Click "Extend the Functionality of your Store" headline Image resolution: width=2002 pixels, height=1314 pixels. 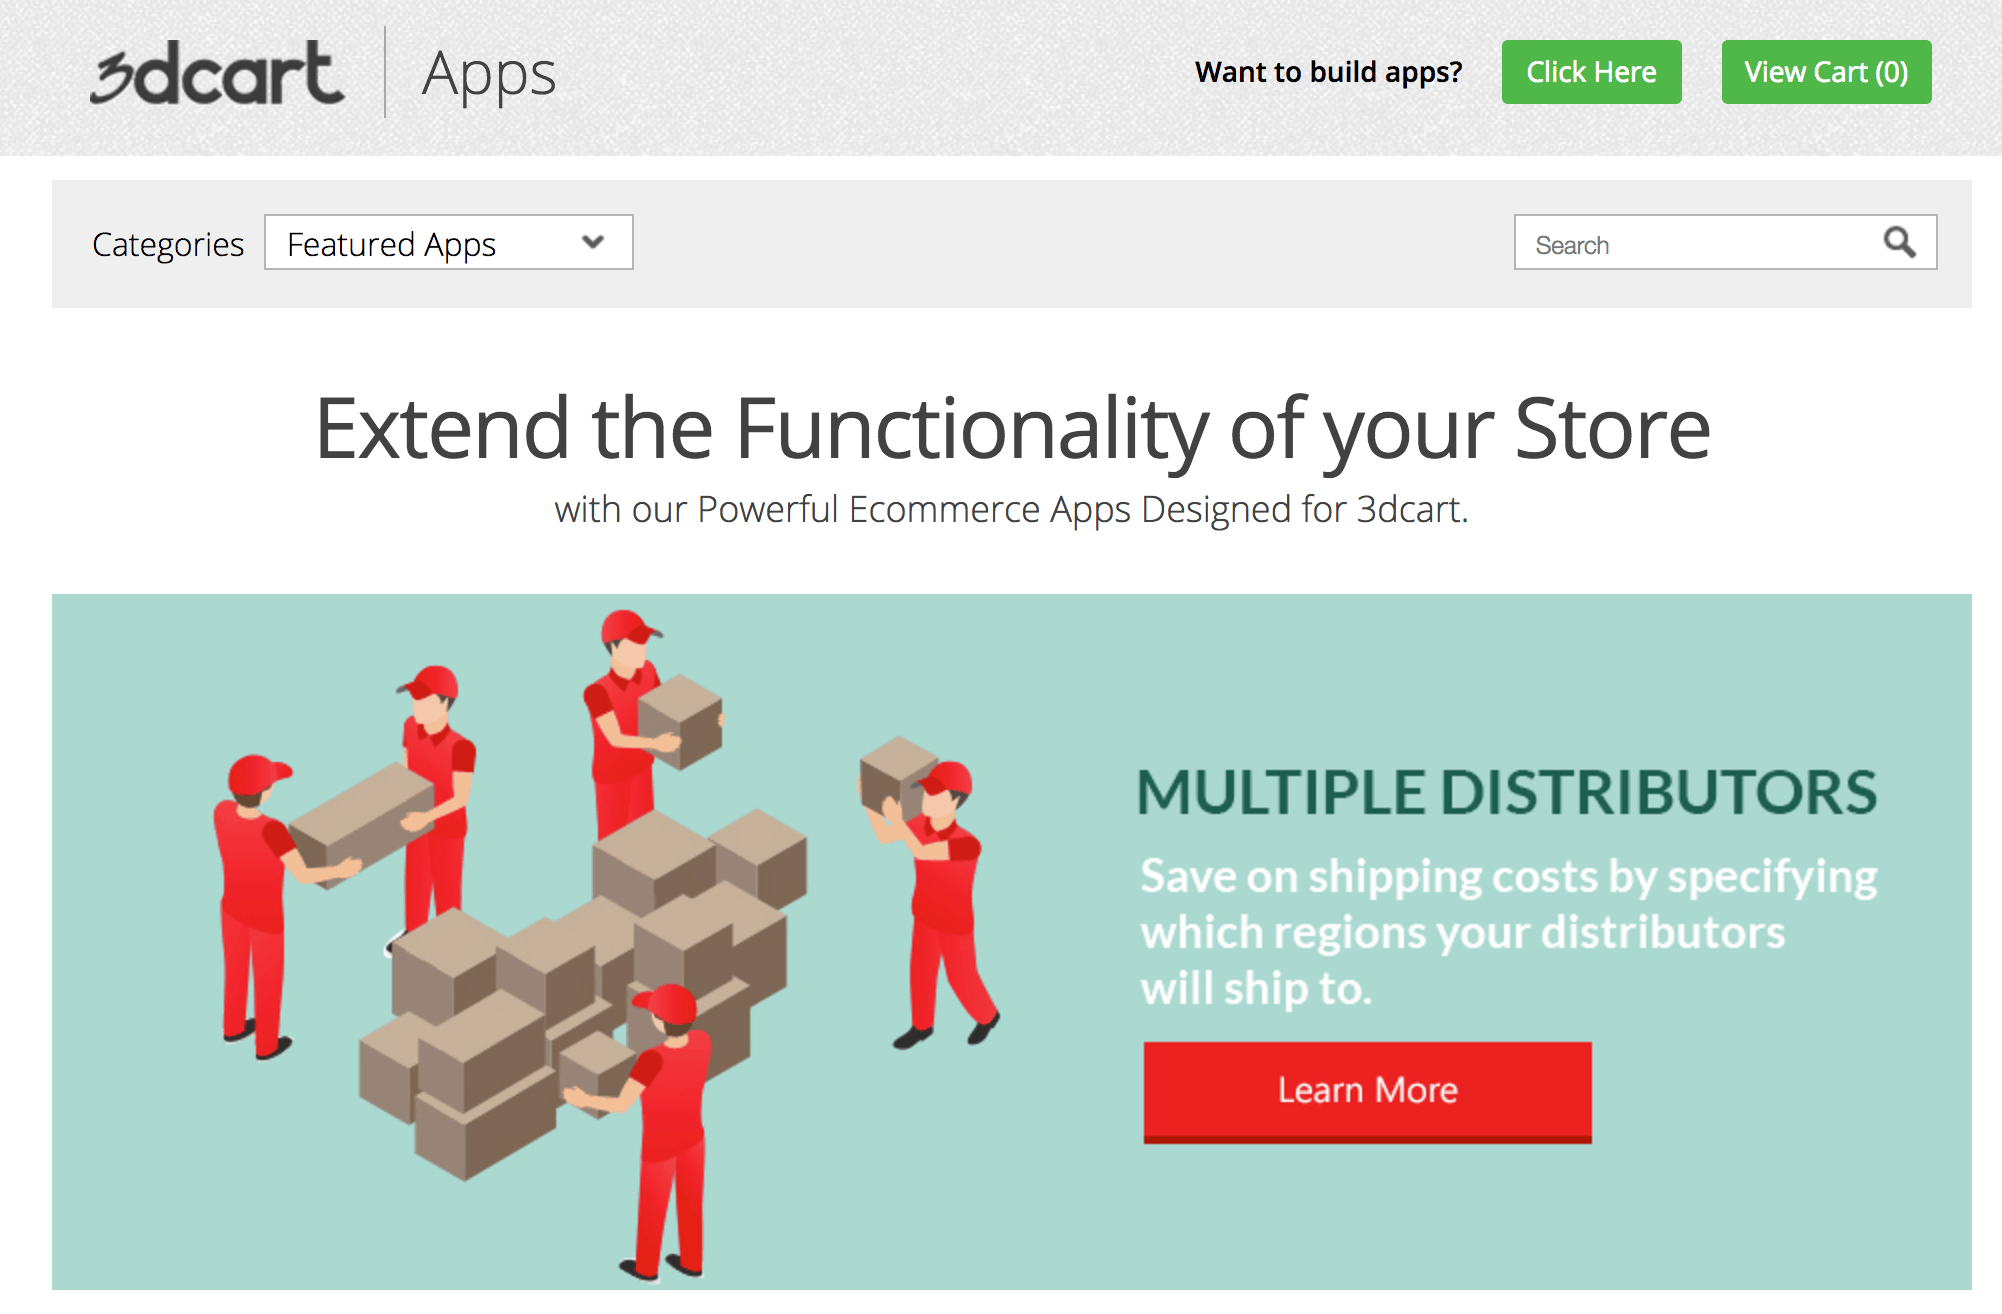(1012, 428)
